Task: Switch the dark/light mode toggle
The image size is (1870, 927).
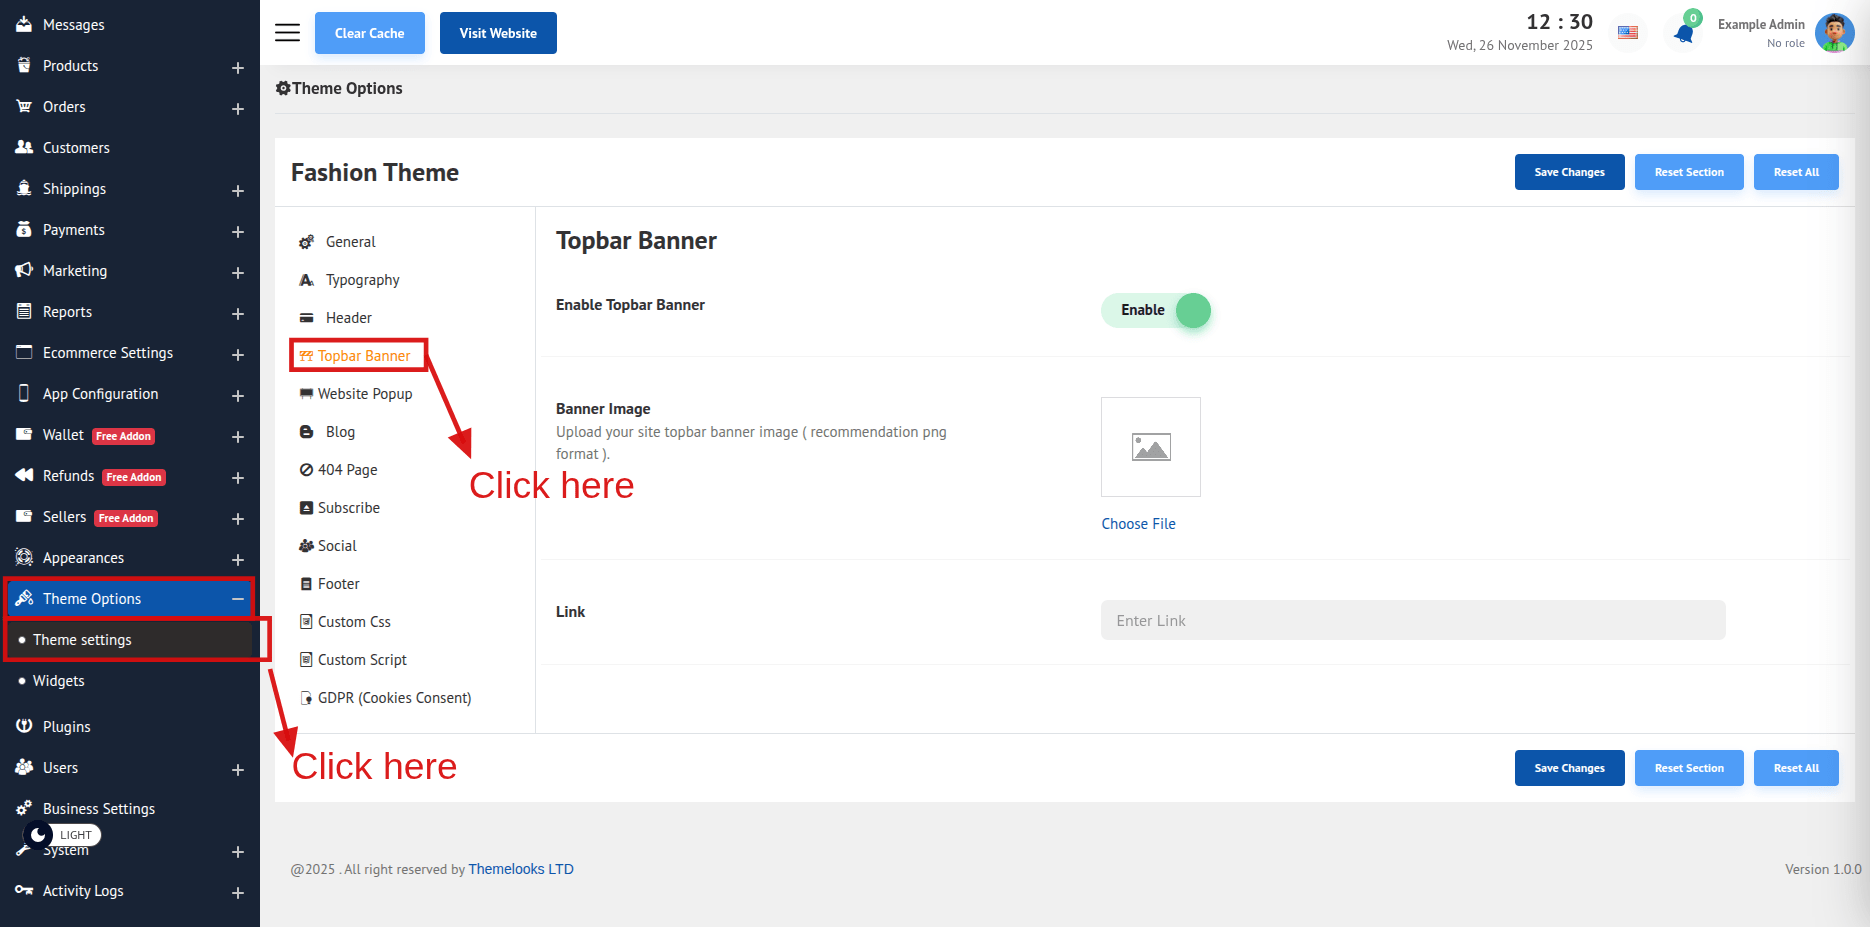Action: point(62,834)
